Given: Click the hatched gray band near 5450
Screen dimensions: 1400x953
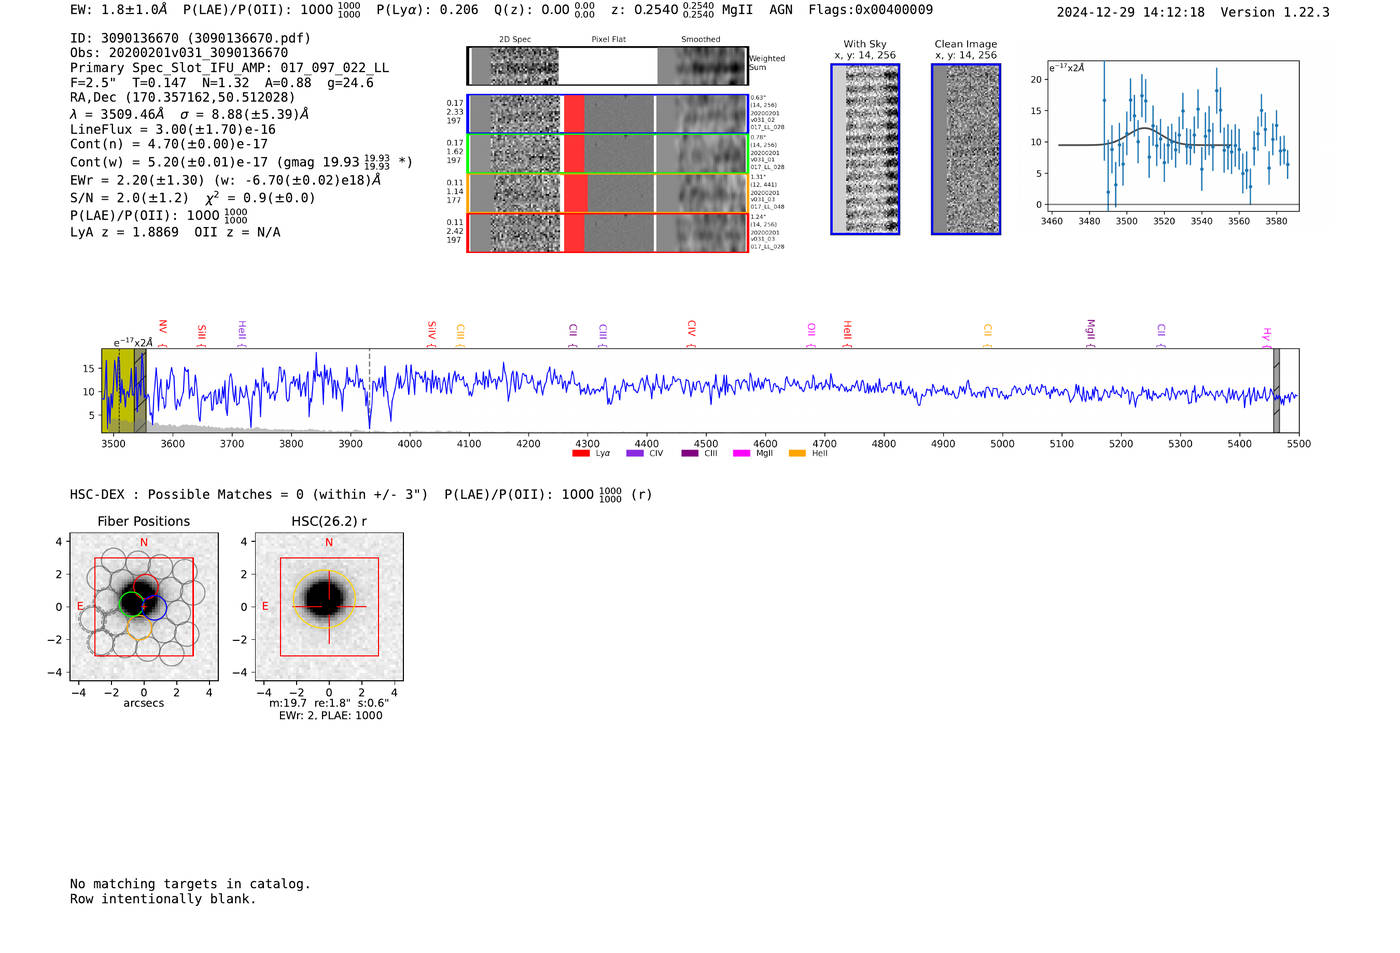Looking at the screenshot, I should pos(1276,391).
